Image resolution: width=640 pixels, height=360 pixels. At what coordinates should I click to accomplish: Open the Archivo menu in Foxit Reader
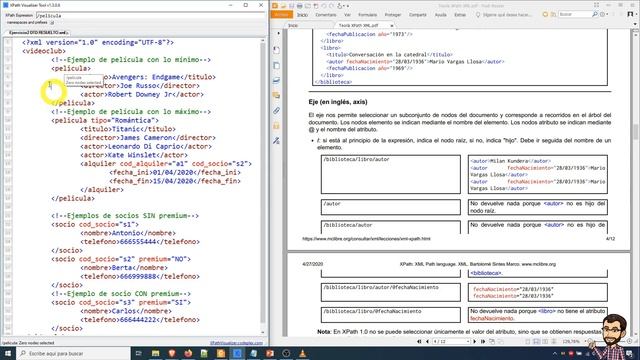click(x=282, y=15)
